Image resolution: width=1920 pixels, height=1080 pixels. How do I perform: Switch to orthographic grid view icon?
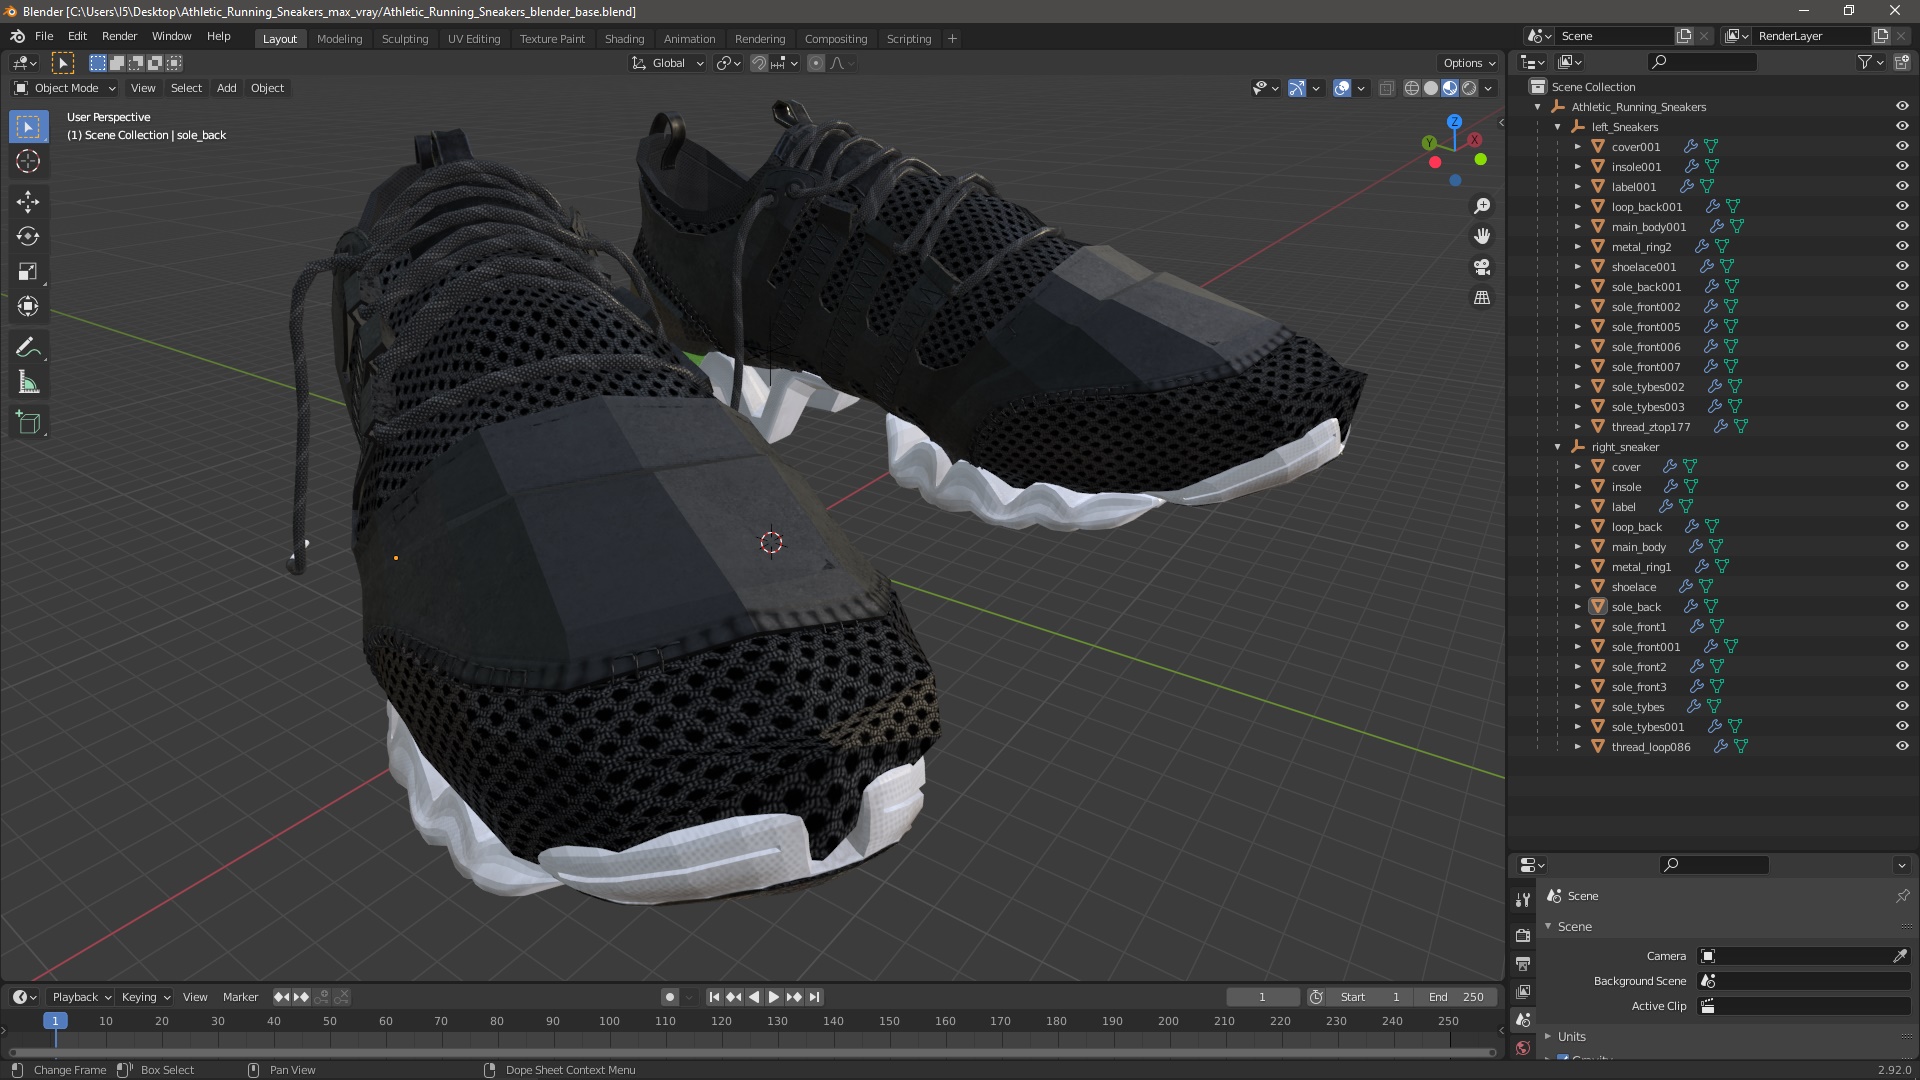pos(1482,298)
